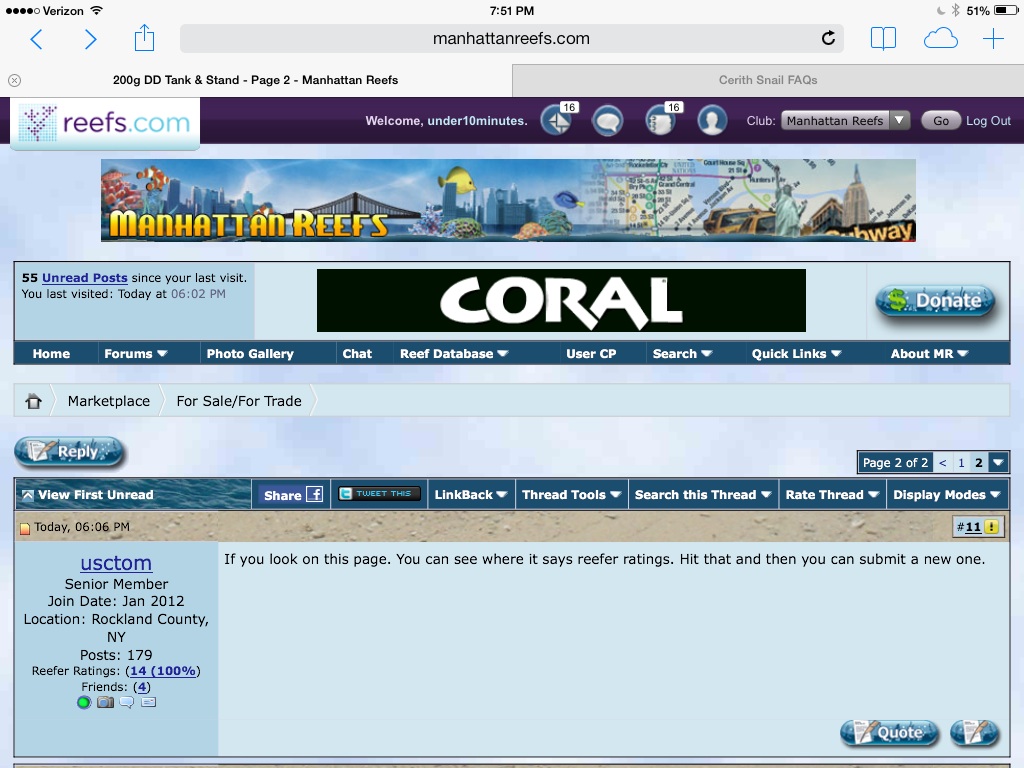Screen dimensions: 1024x768
Task: Open Reefer Ratings 14 (100%) link
Action: point(163,671)
